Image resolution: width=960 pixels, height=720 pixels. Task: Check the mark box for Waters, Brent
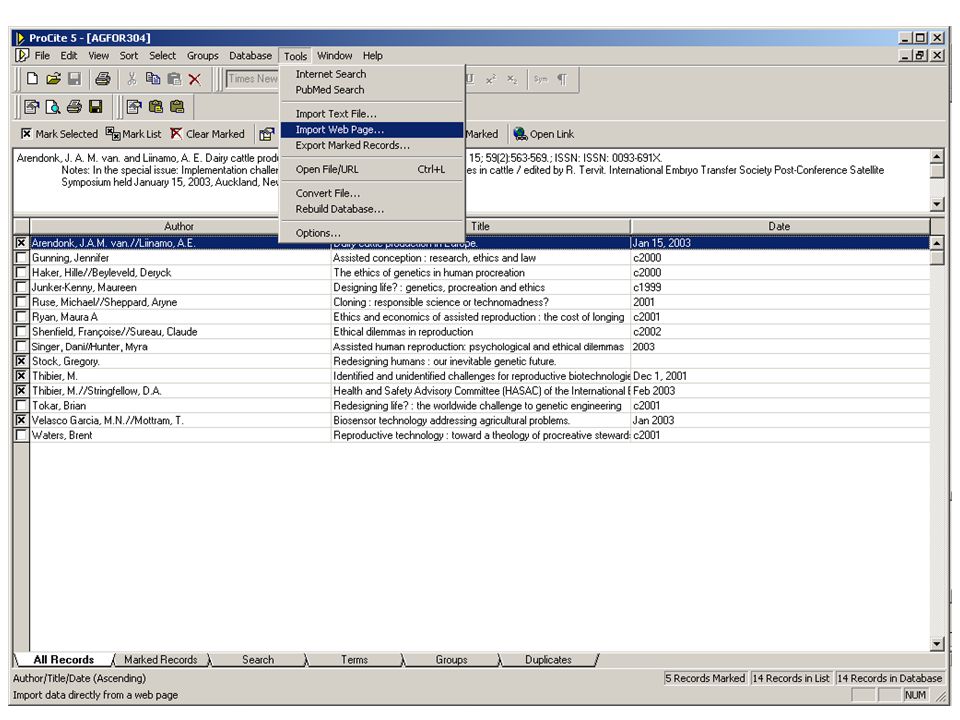(x=21, y=435)
